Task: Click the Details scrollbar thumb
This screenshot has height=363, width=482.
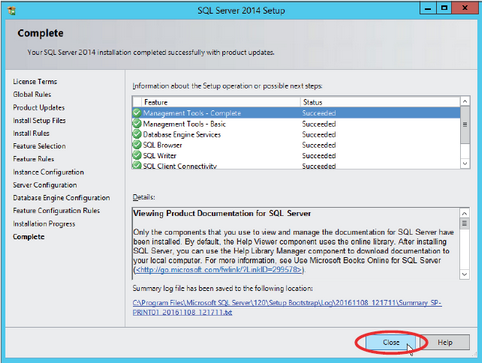Action: pos(465,223)
